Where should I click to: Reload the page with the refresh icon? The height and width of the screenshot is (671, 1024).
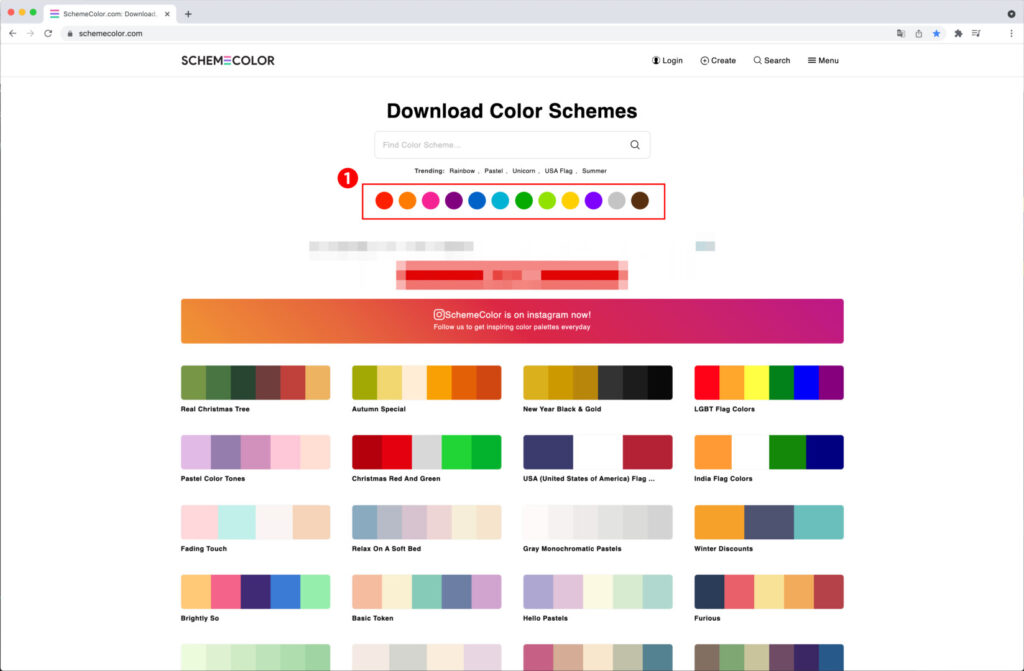[48, 33]
